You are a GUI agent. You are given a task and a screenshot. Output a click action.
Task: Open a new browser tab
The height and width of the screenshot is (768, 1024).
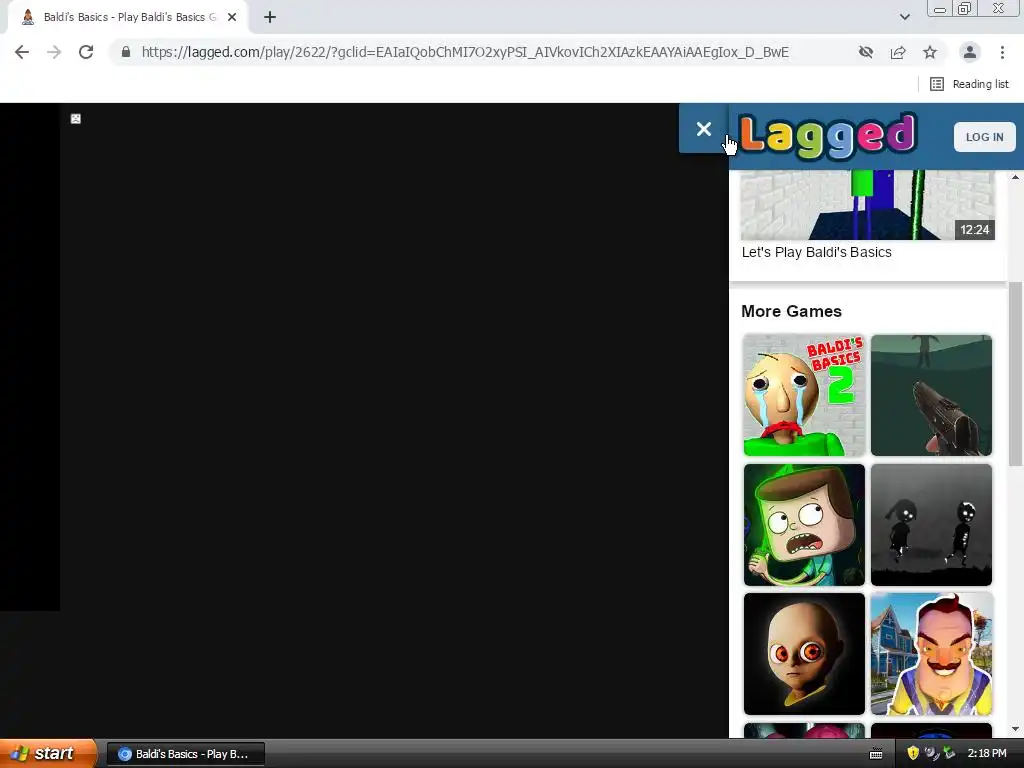coord(270,18)
